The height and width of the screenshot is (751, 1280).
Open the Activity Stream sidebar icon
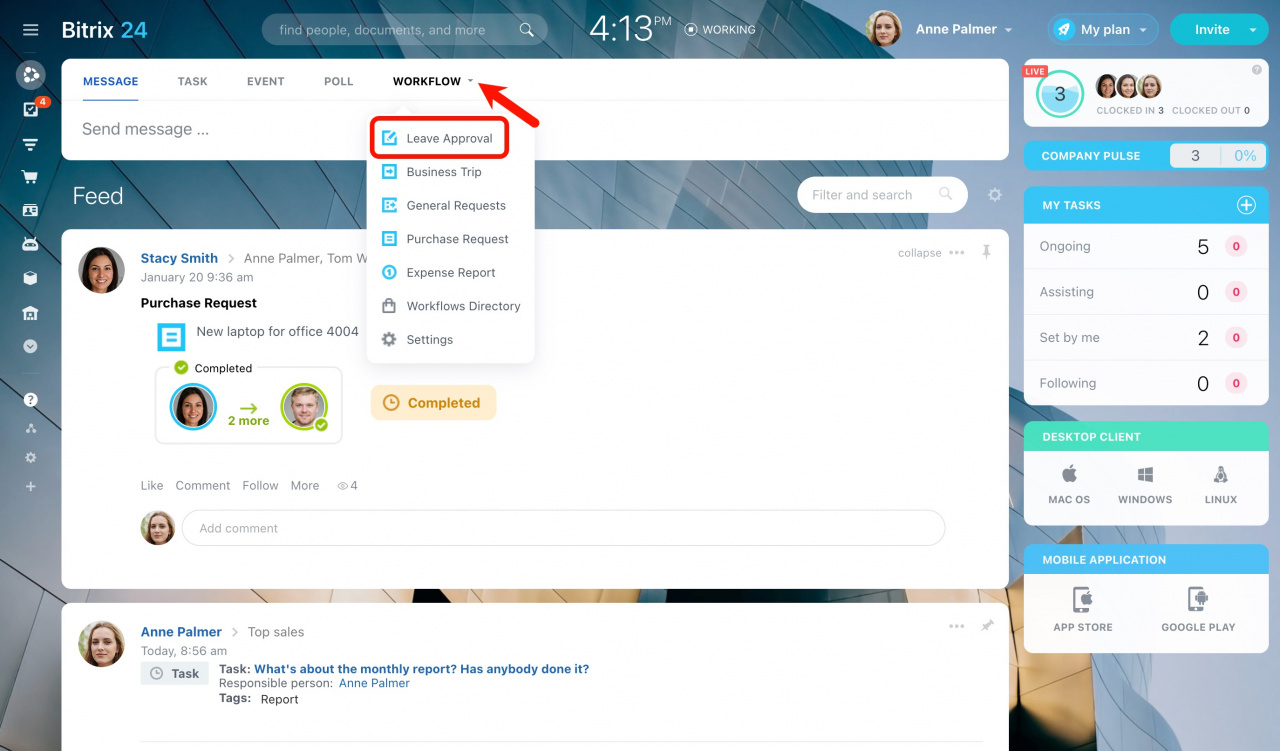[x=31, y=74]
